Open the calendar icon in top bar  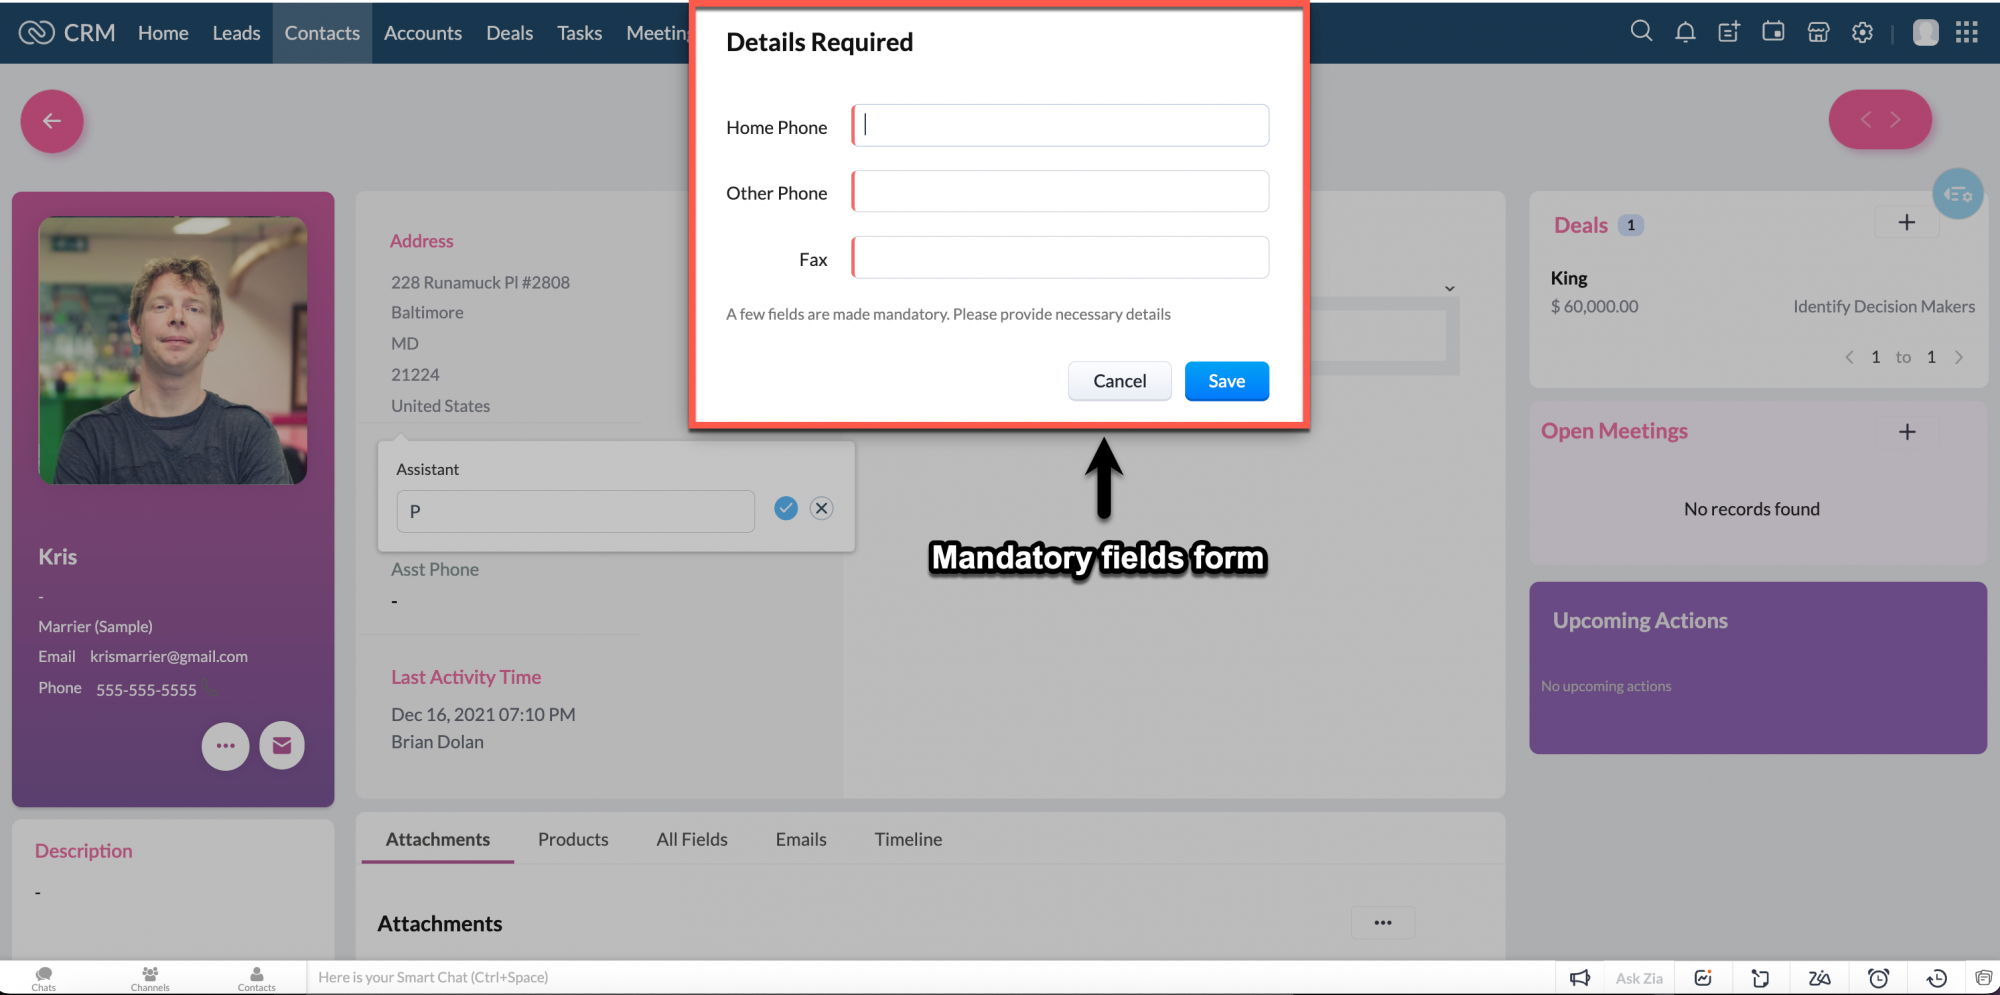click(1773, 31)
